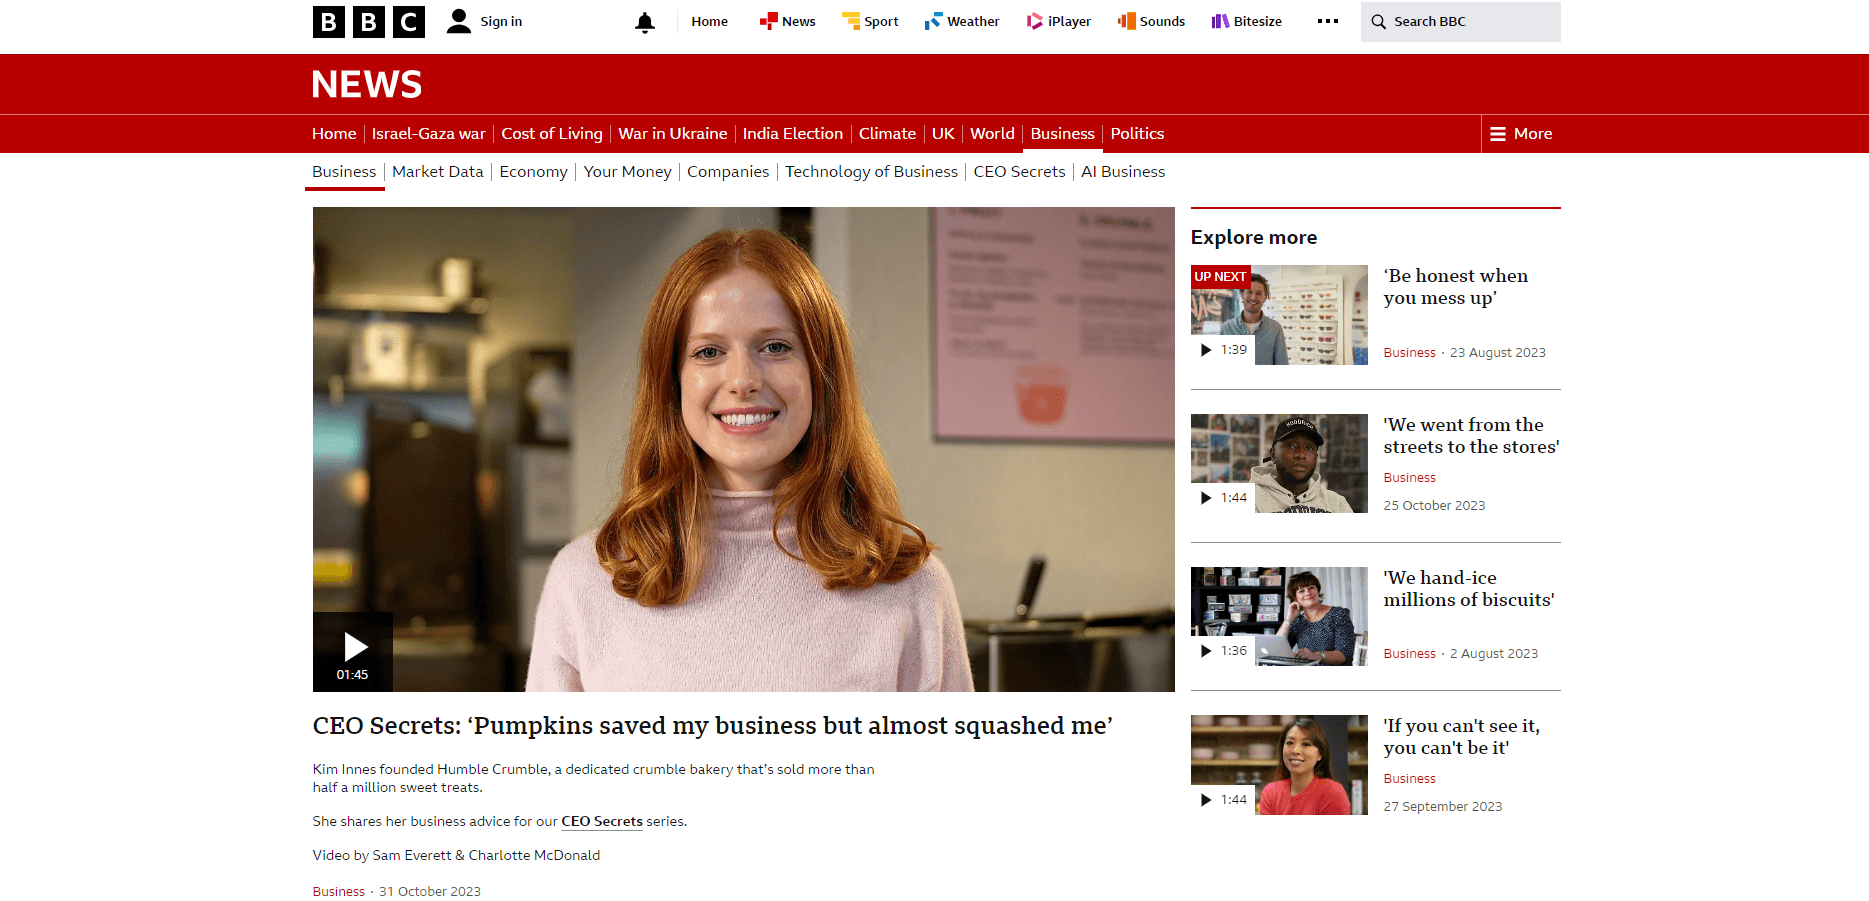Open War in Ukraine section
The height and width of the screenshot is (901, 1869).
[673, 134]
